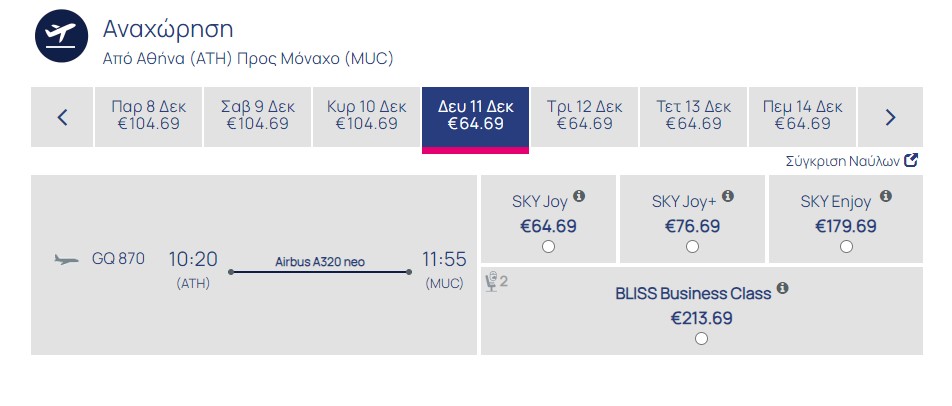Select the SKY Joy+ €76.69 fare

[692, 246]
